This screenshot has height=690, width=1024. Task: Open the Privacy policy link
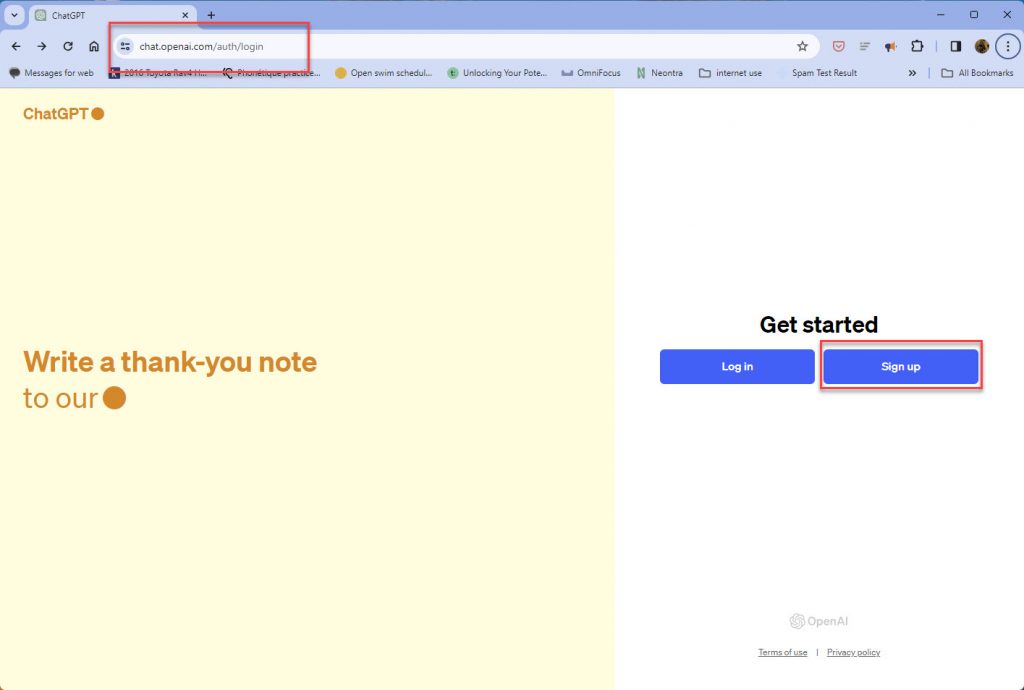853,652
